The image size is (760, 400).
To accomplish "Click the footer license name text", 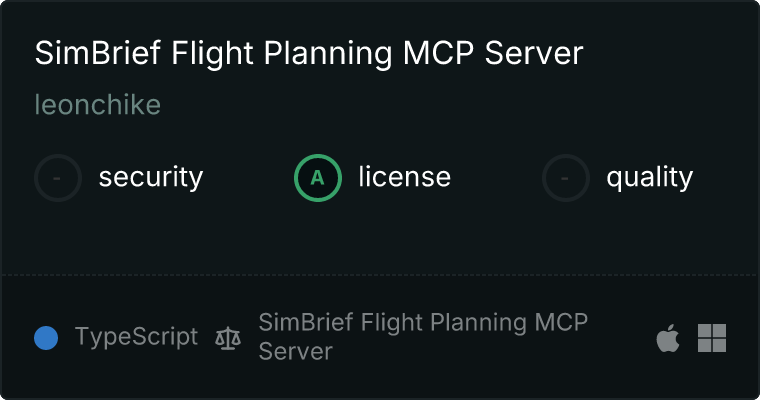I will (x=422, y=323).
